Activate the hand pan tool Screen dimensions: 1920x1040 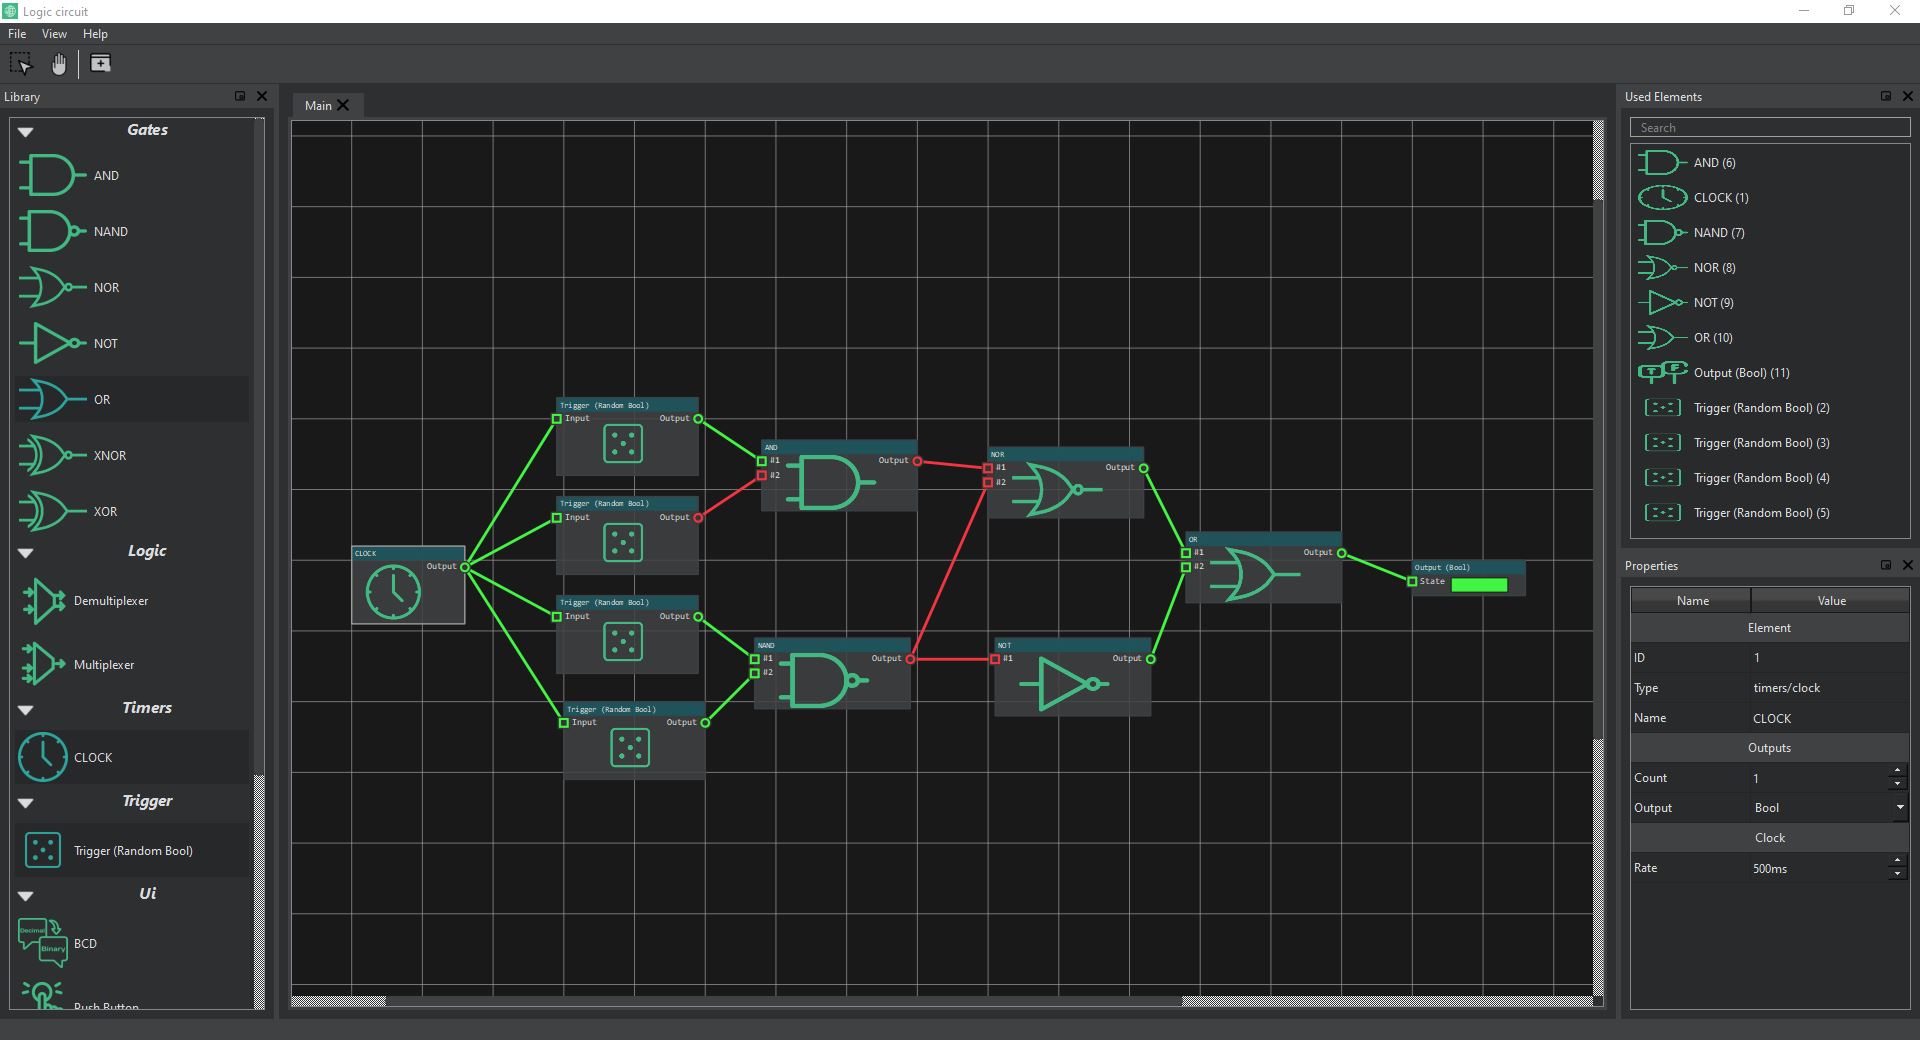coord(58,64)
